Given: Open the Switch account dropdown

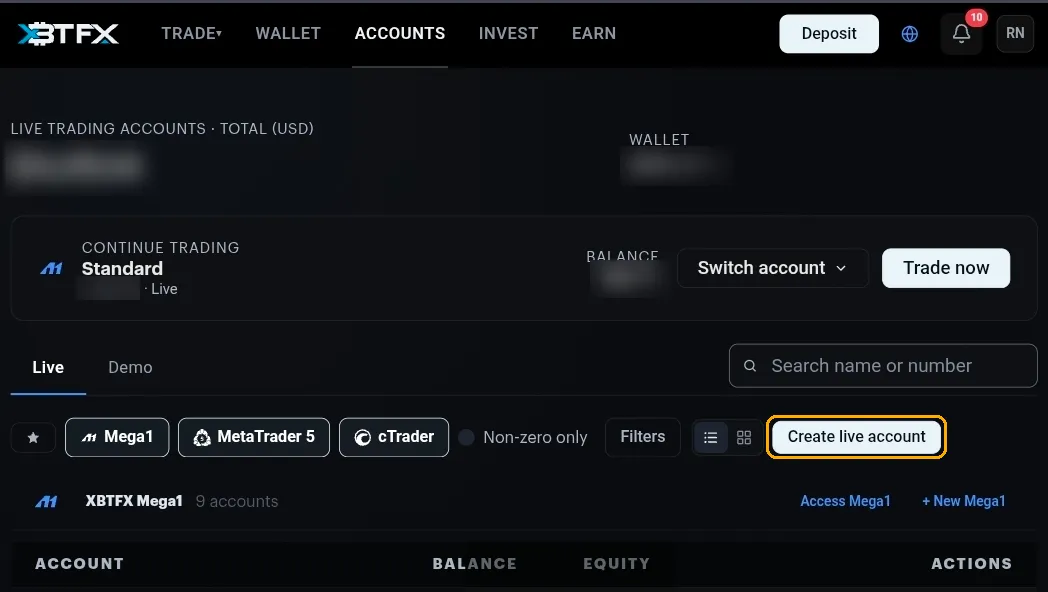Looking at the screenshot, I should 773,268.
